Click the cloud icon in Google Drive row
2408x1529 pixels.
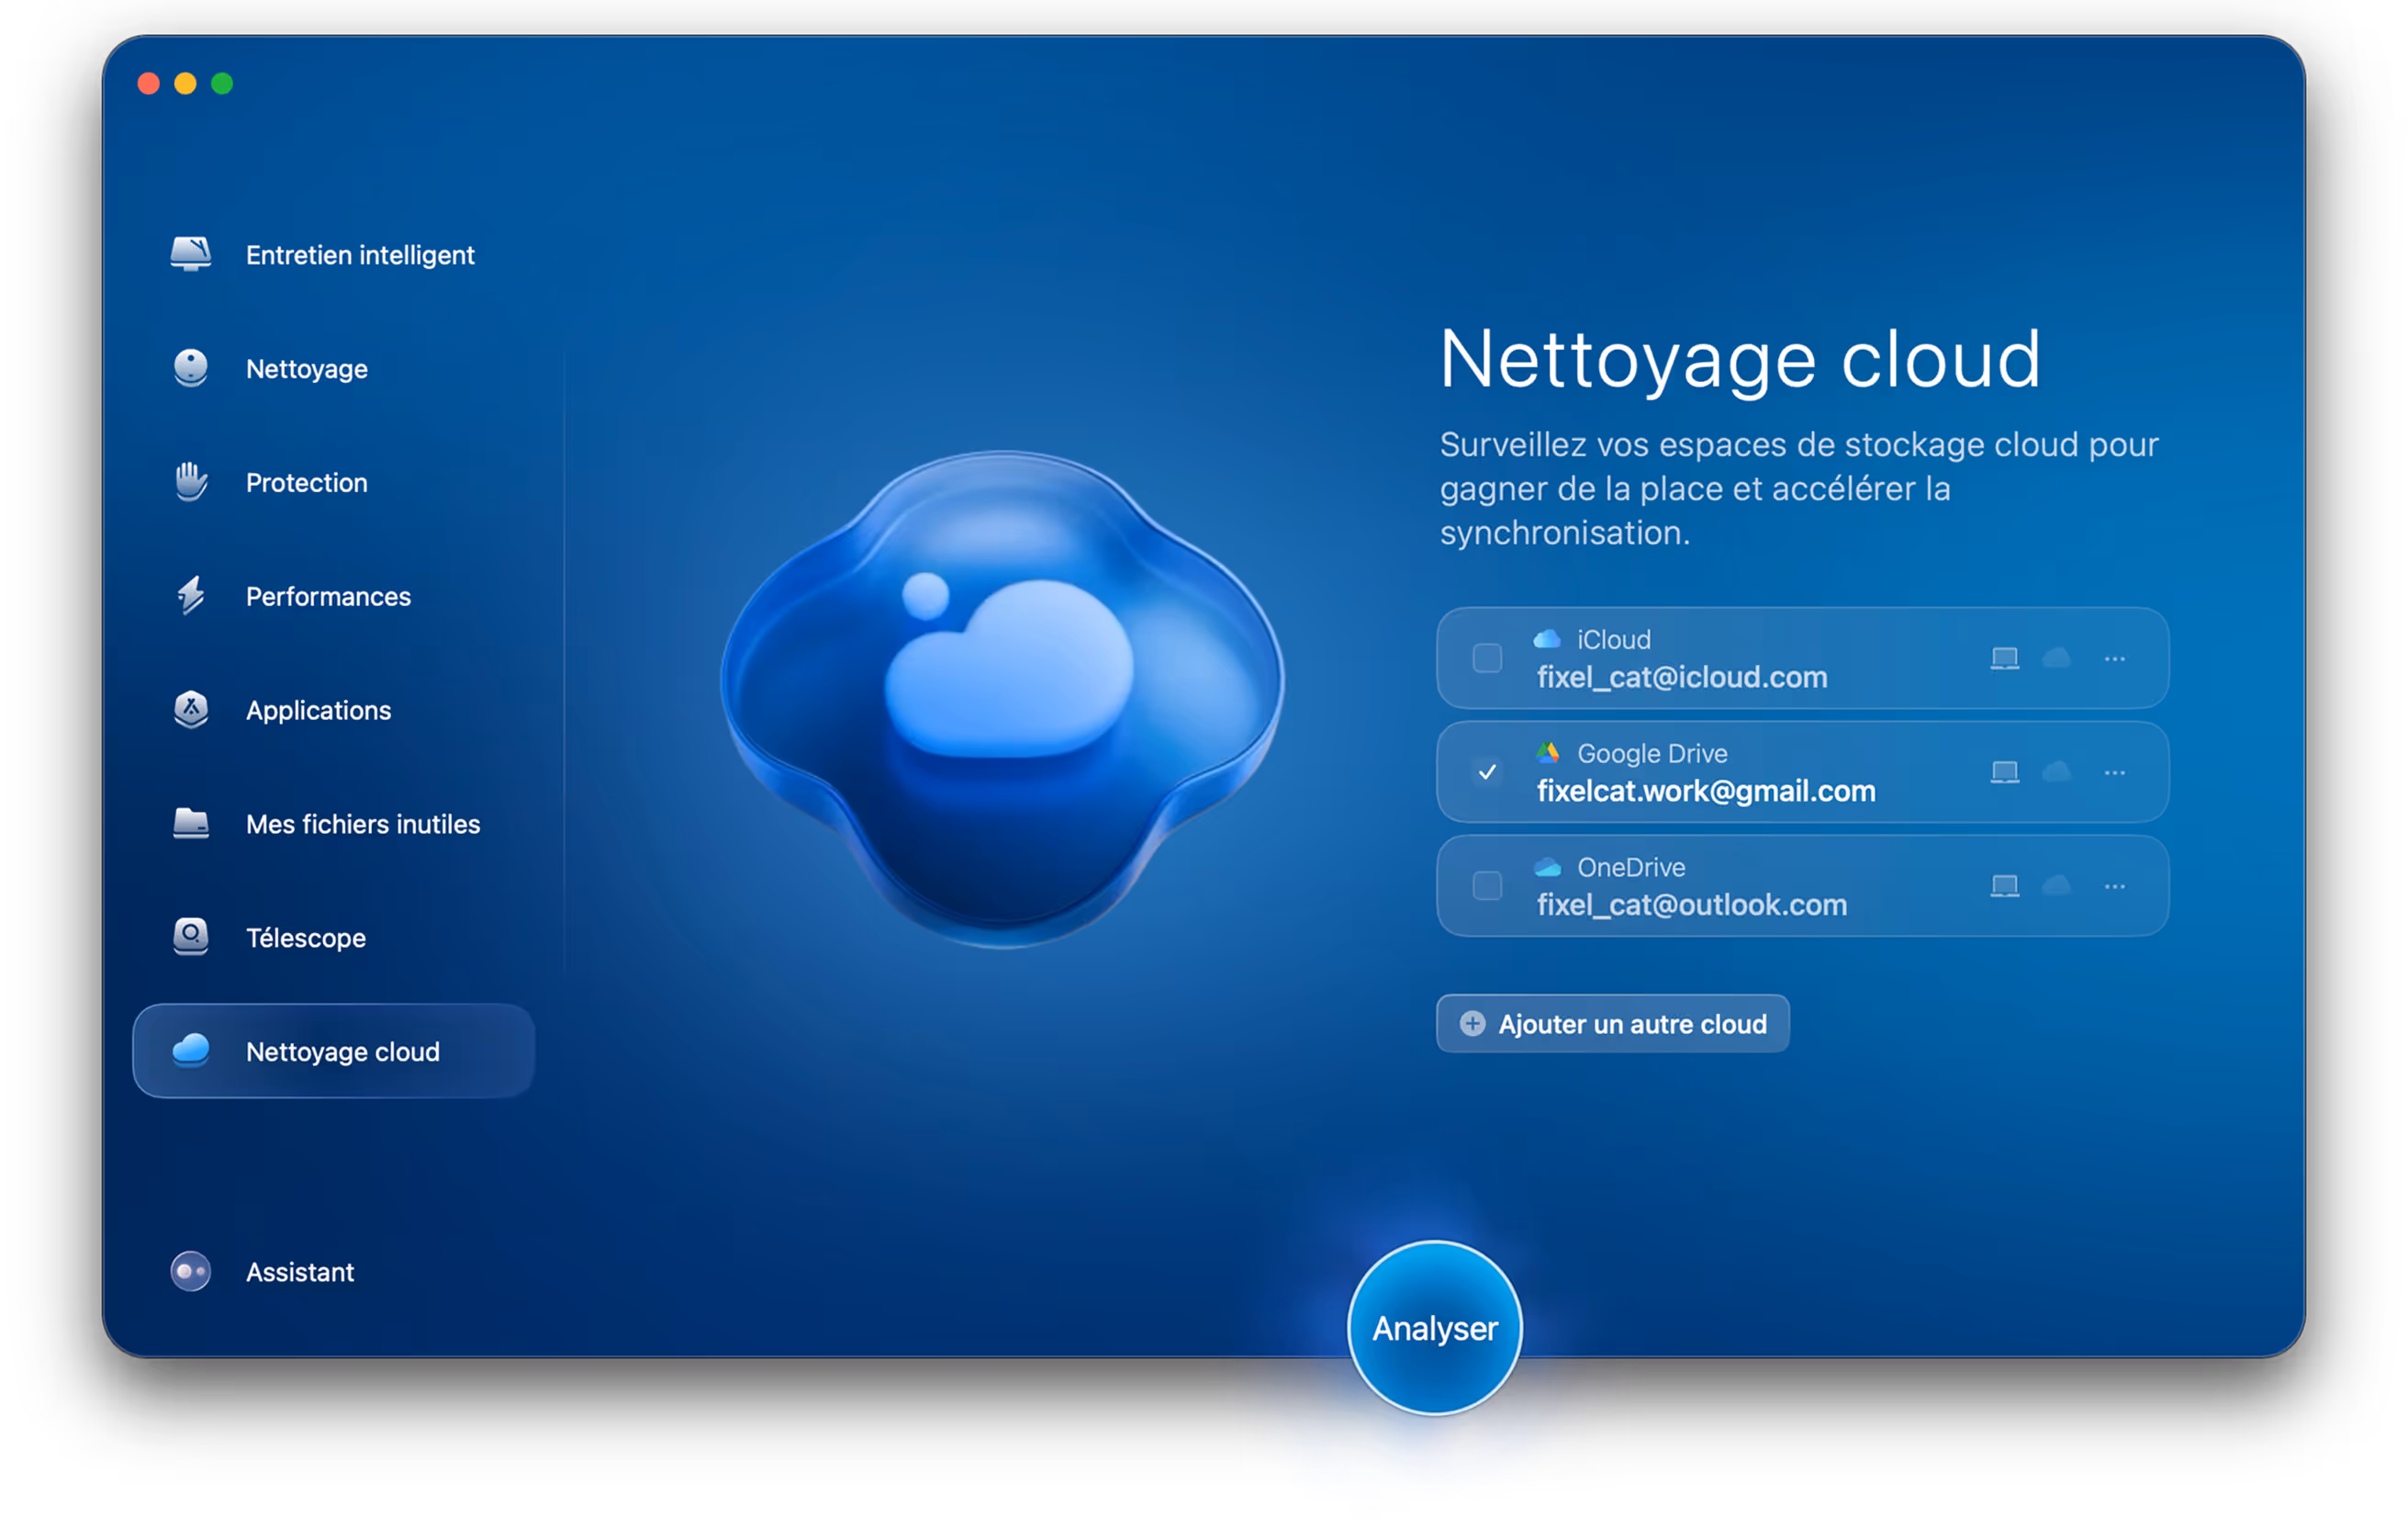pos(2056,772)
